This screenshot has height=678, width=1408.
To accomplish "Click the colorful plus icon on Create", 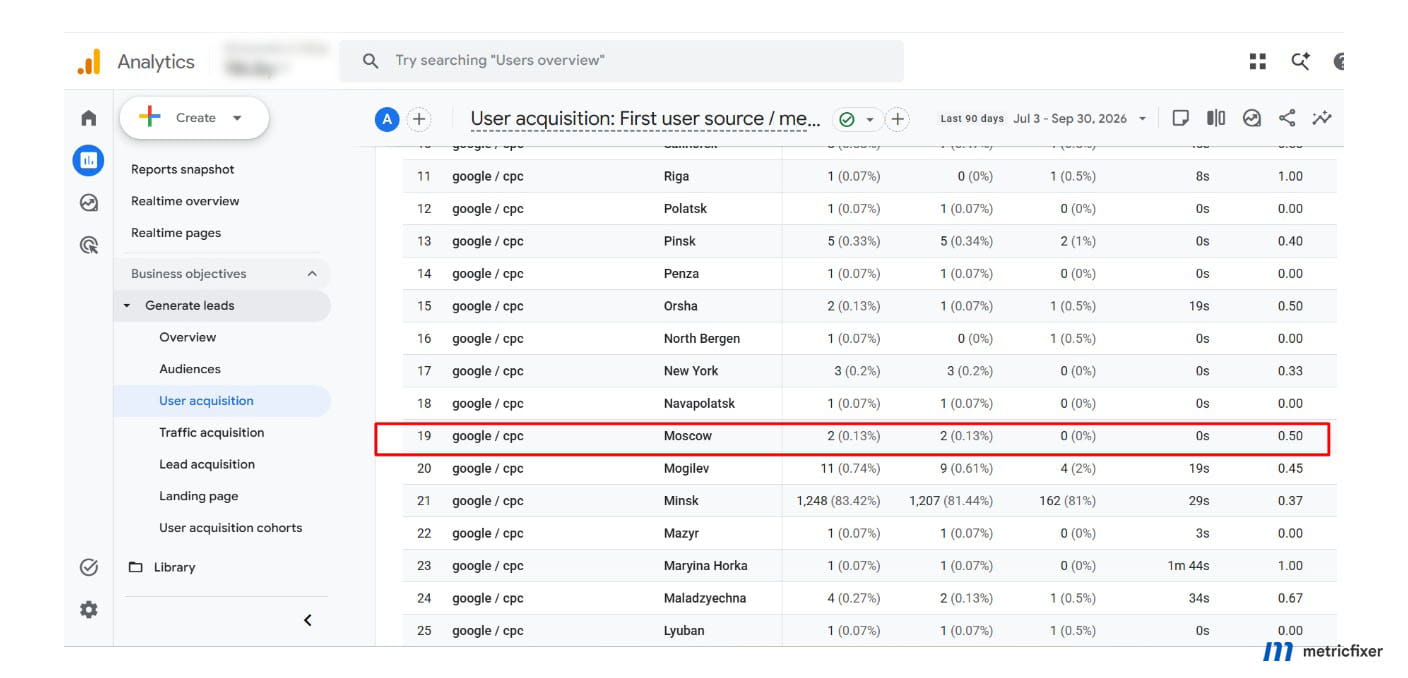I will pos(150,117).
